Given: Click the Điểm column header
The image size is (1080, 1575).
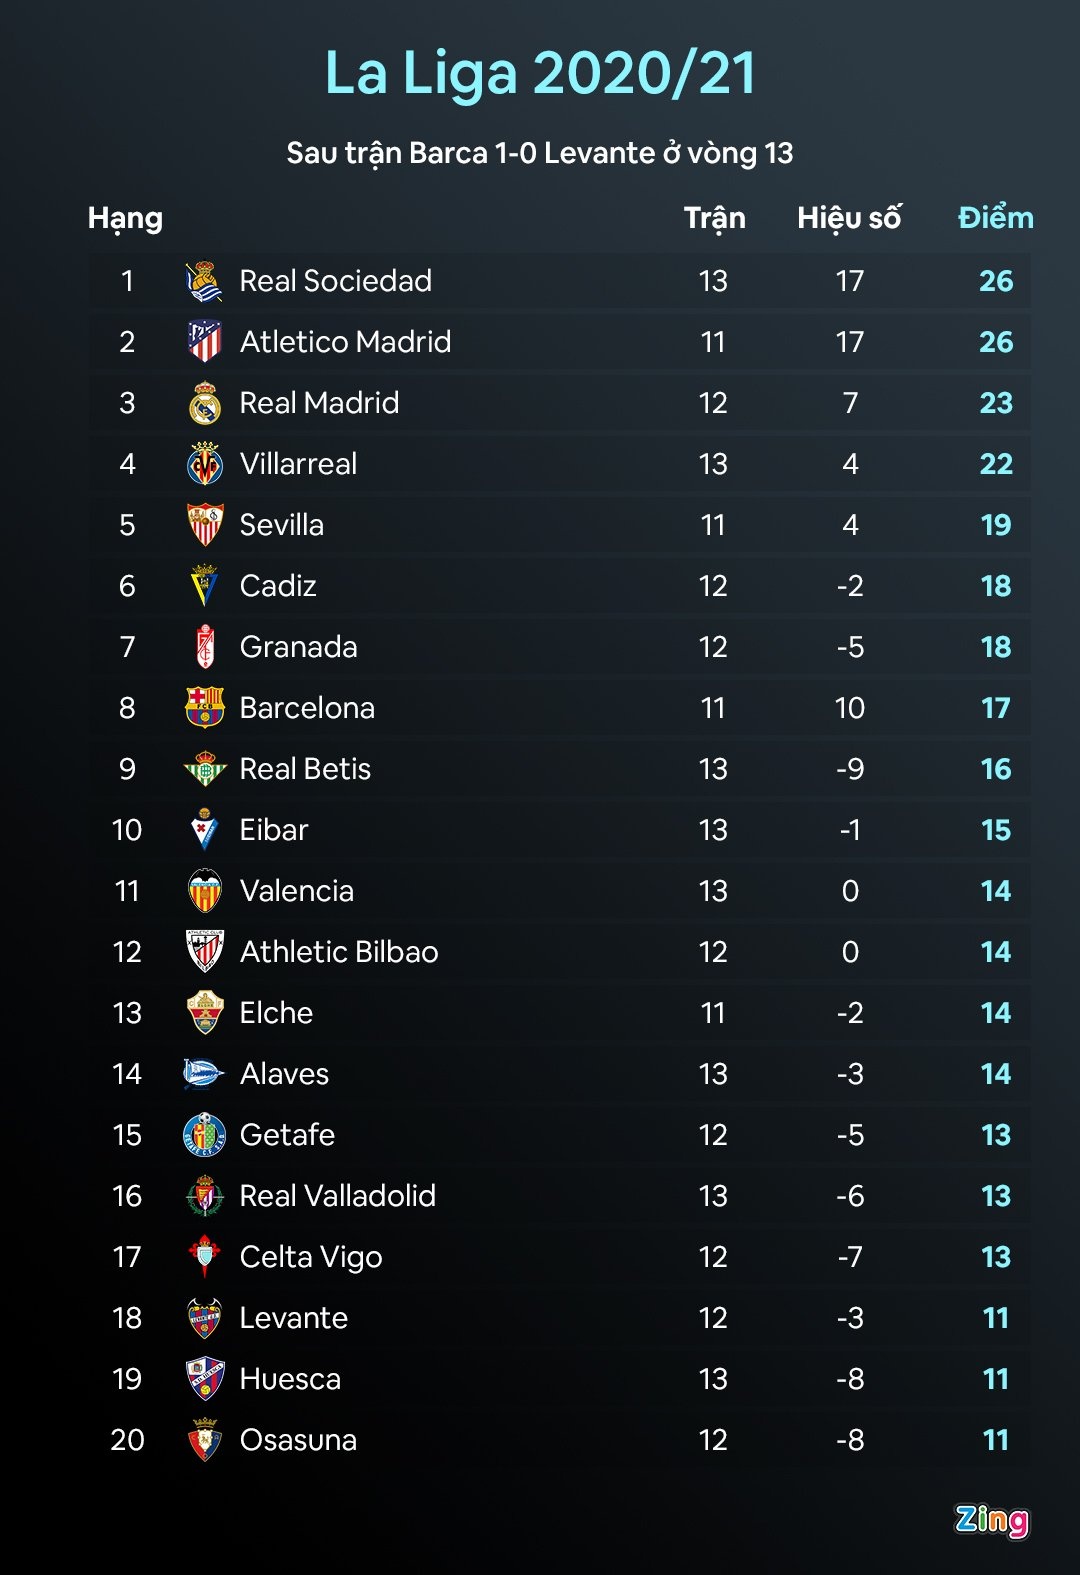Looking at the screenshot, I should click(x=995, y=218).
